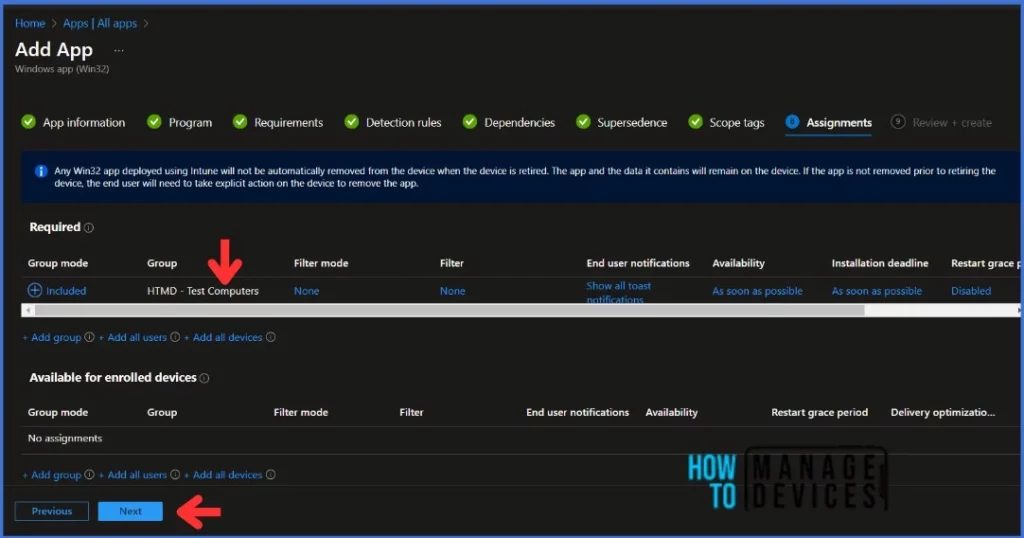Click the Installation deadline column header
1024x538 pixels.
[880, 263]
